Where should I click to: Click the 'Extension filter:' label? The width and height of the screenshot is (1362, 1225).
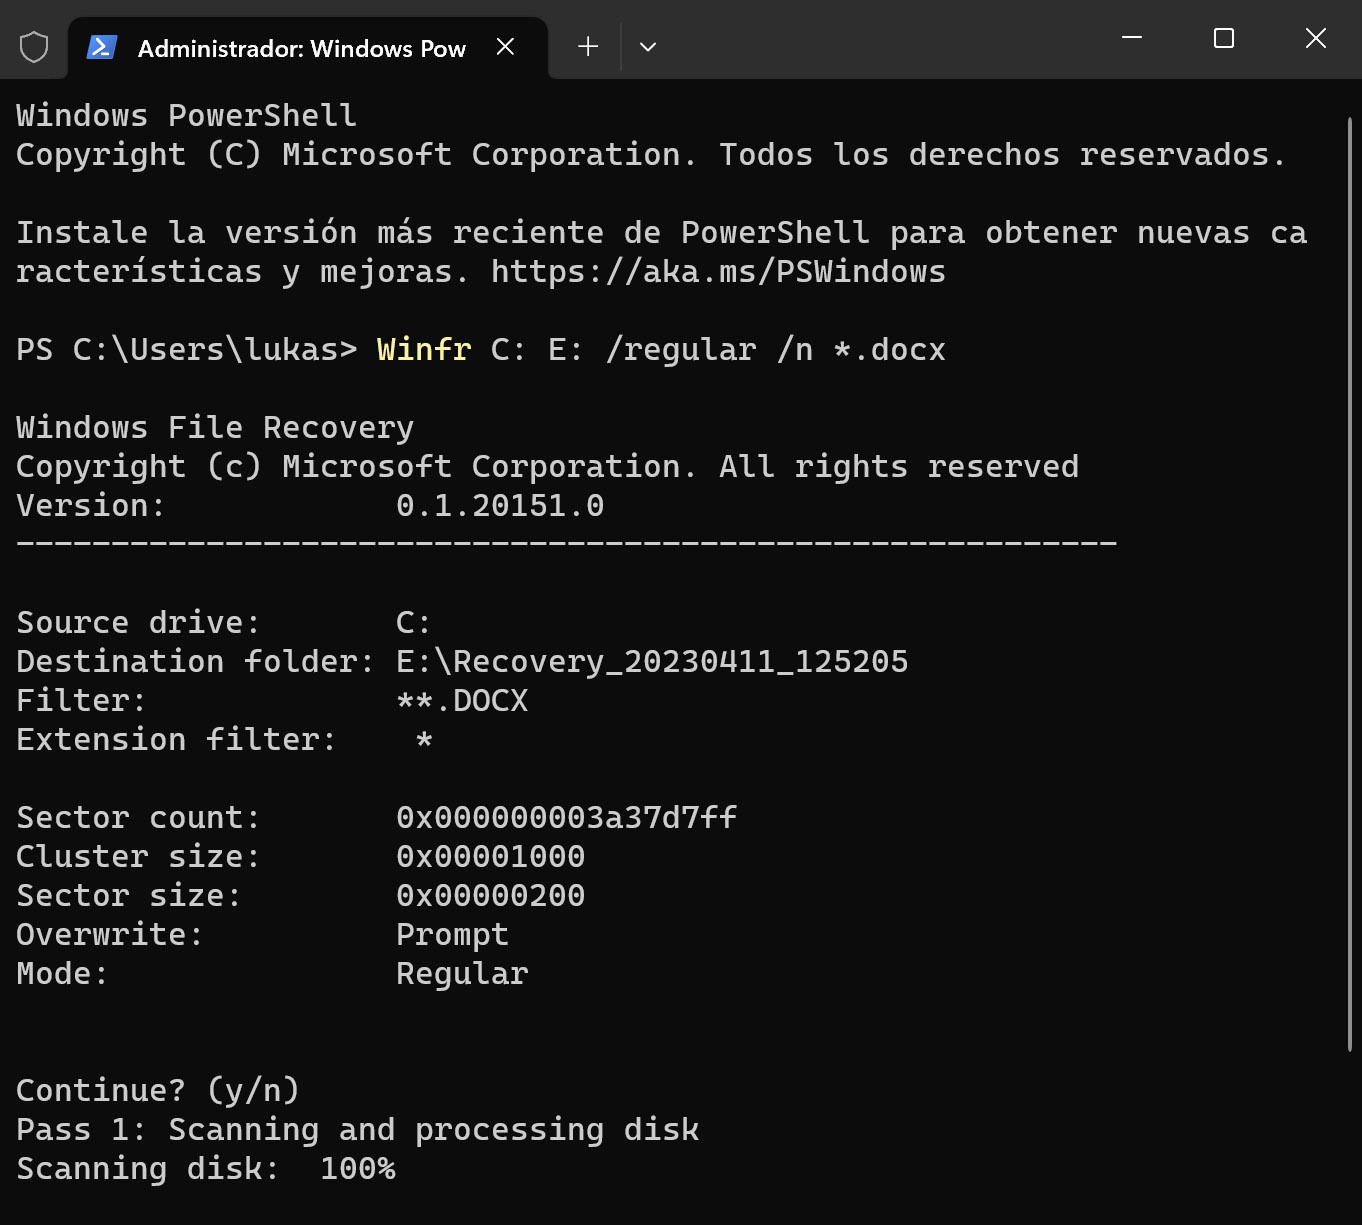click(x=176, y=740)
